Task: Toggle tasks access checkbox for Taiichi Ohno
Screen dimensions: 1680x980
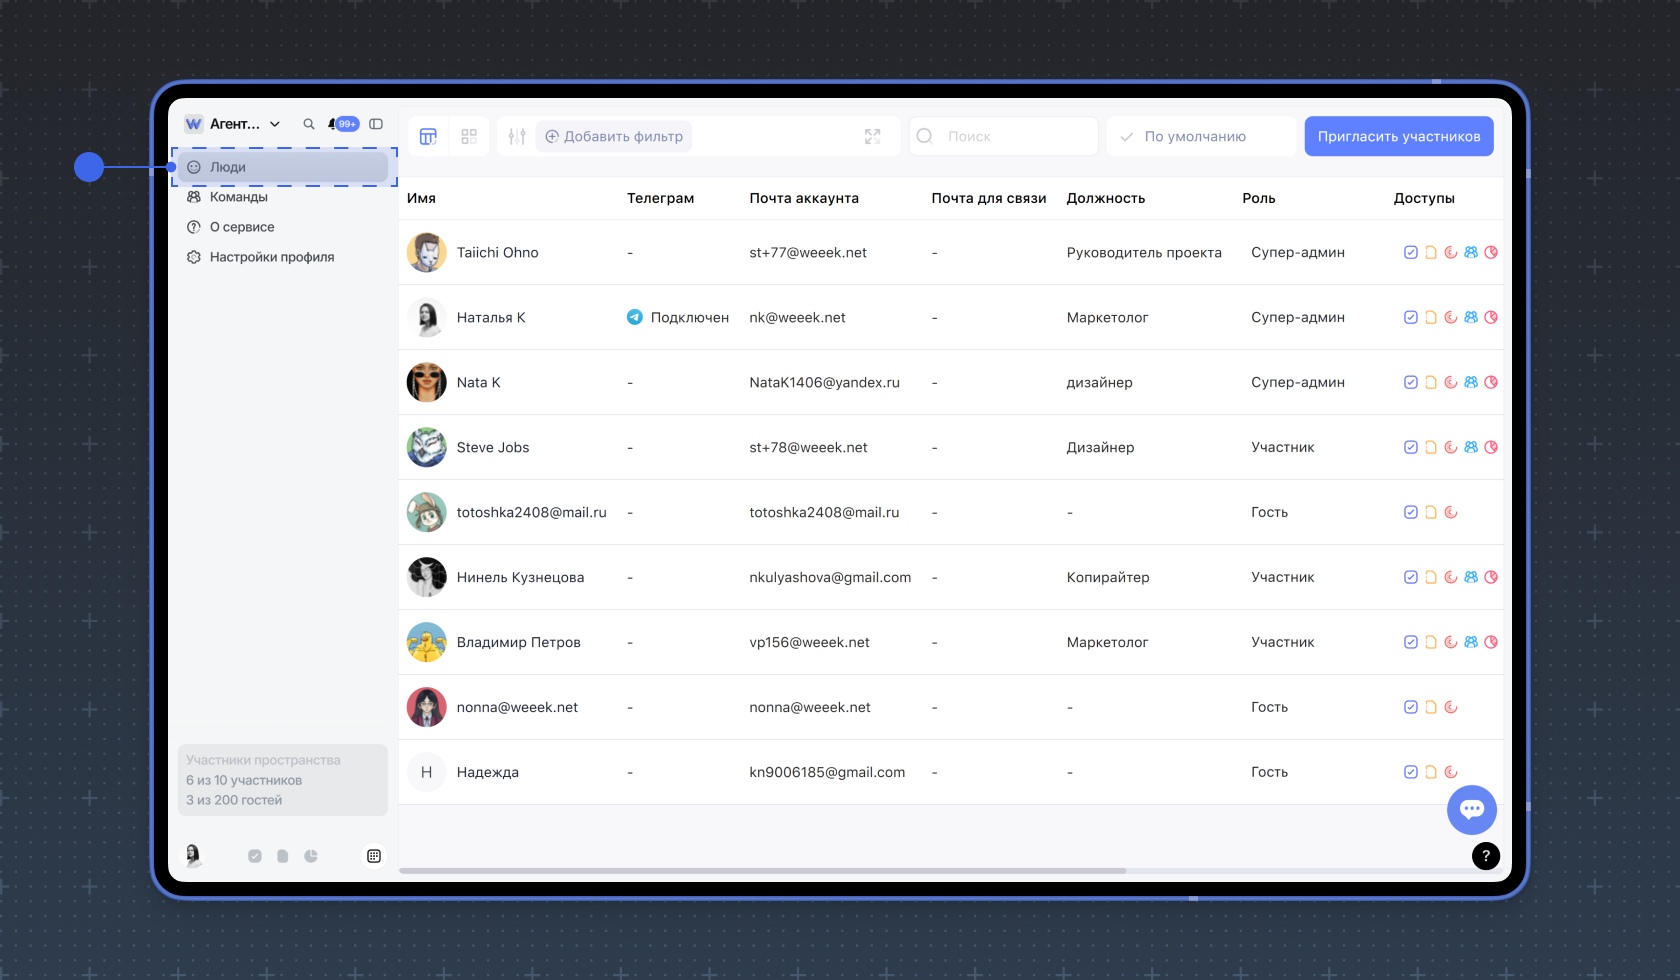Action: pyautogui.click(x=1410, y=252)
